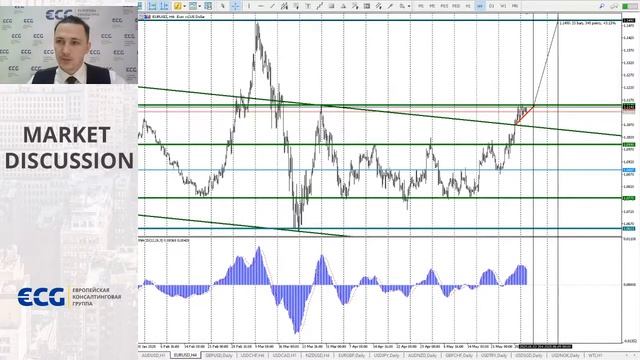
Task: Open the GBPCHF,Daily chart tab
Action: pos(459,356)
